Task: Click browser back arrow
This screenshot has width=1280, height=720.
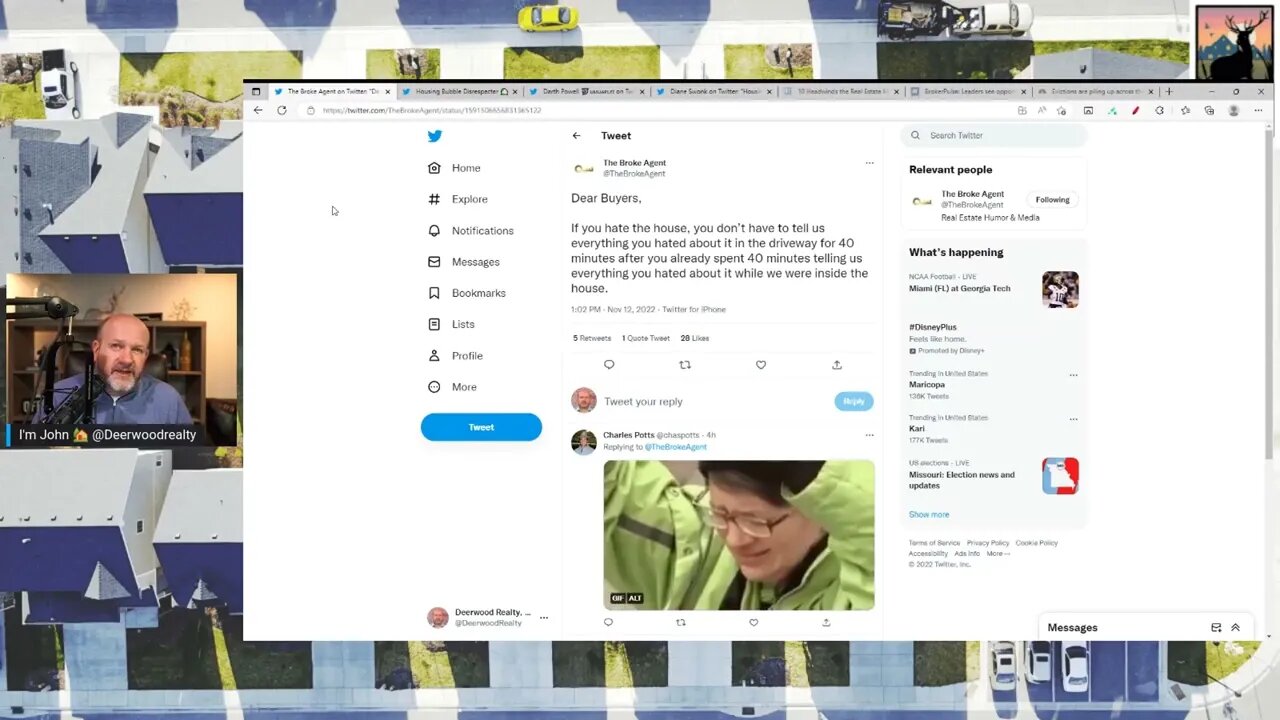Action: click(x=258, y=110)
